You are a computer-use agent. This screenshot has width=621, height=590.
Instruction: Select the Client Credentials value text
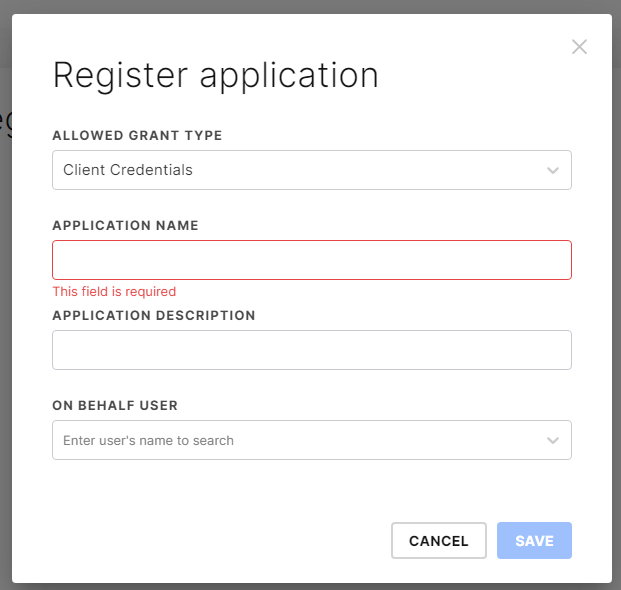tap(128, 170)
